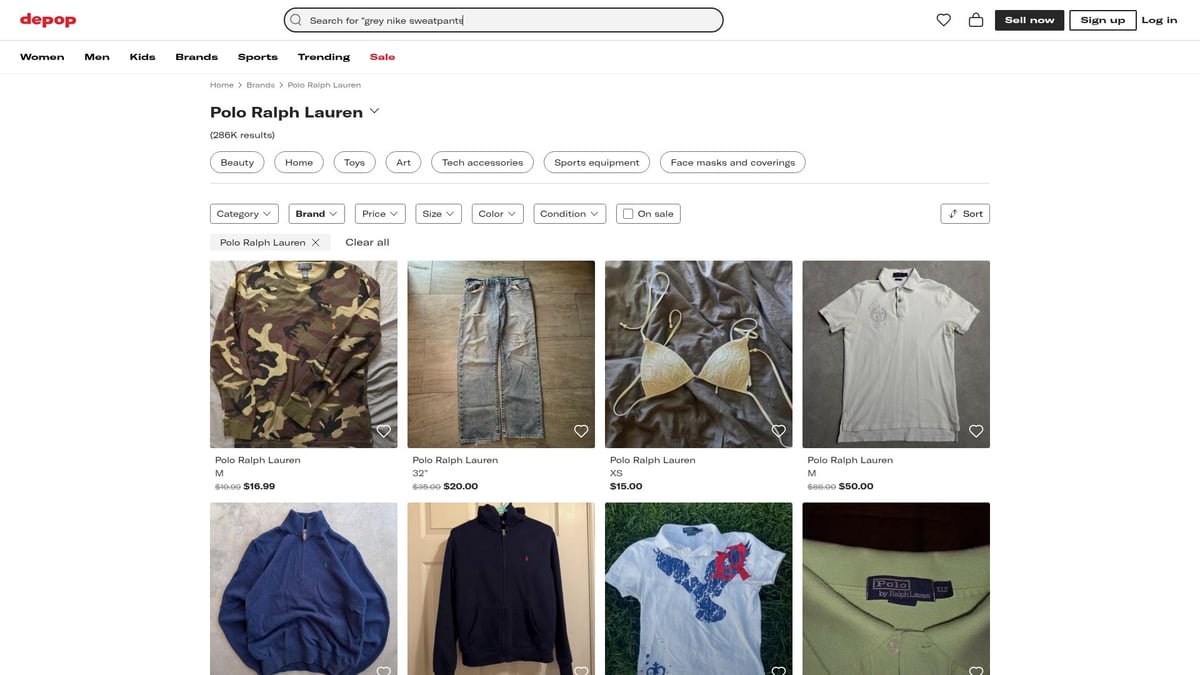Open the shopping bag icon
The height and width of the screenshot is (675, 1200).
click(976, 20)
